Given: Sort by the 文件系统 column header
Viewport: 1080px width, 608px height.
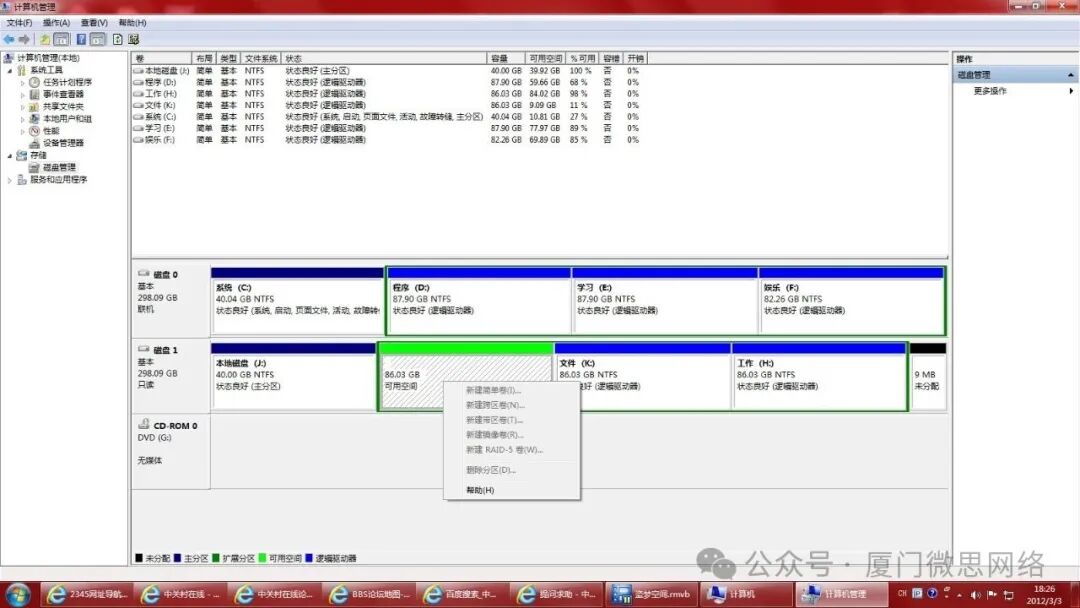Looking at the screenshot, I should click(x=261, y=59).
